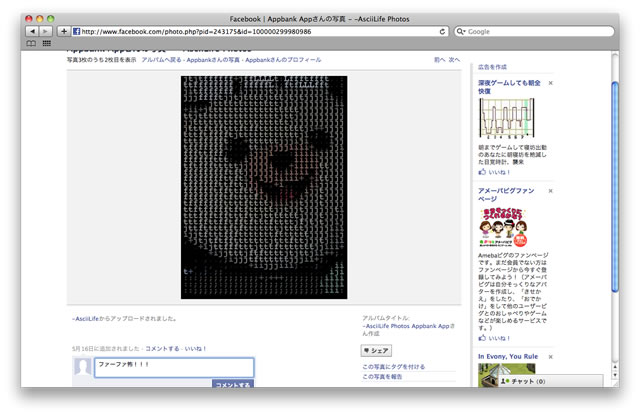The image size is (640, 416).
Task: Close the アメーバピグ ad with X
Action: (x=551, y=191)
